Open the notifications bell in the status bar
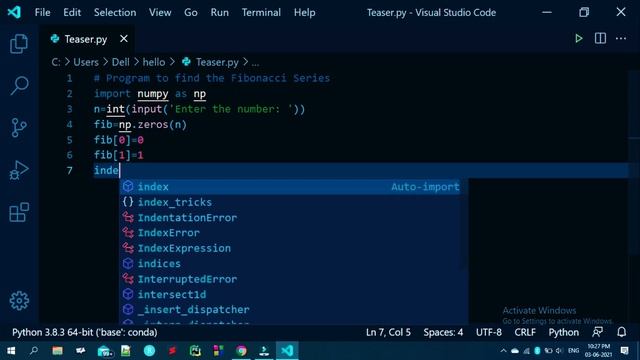Image resolution: width=640 pixels, height=360 pixels. point(621,332)
